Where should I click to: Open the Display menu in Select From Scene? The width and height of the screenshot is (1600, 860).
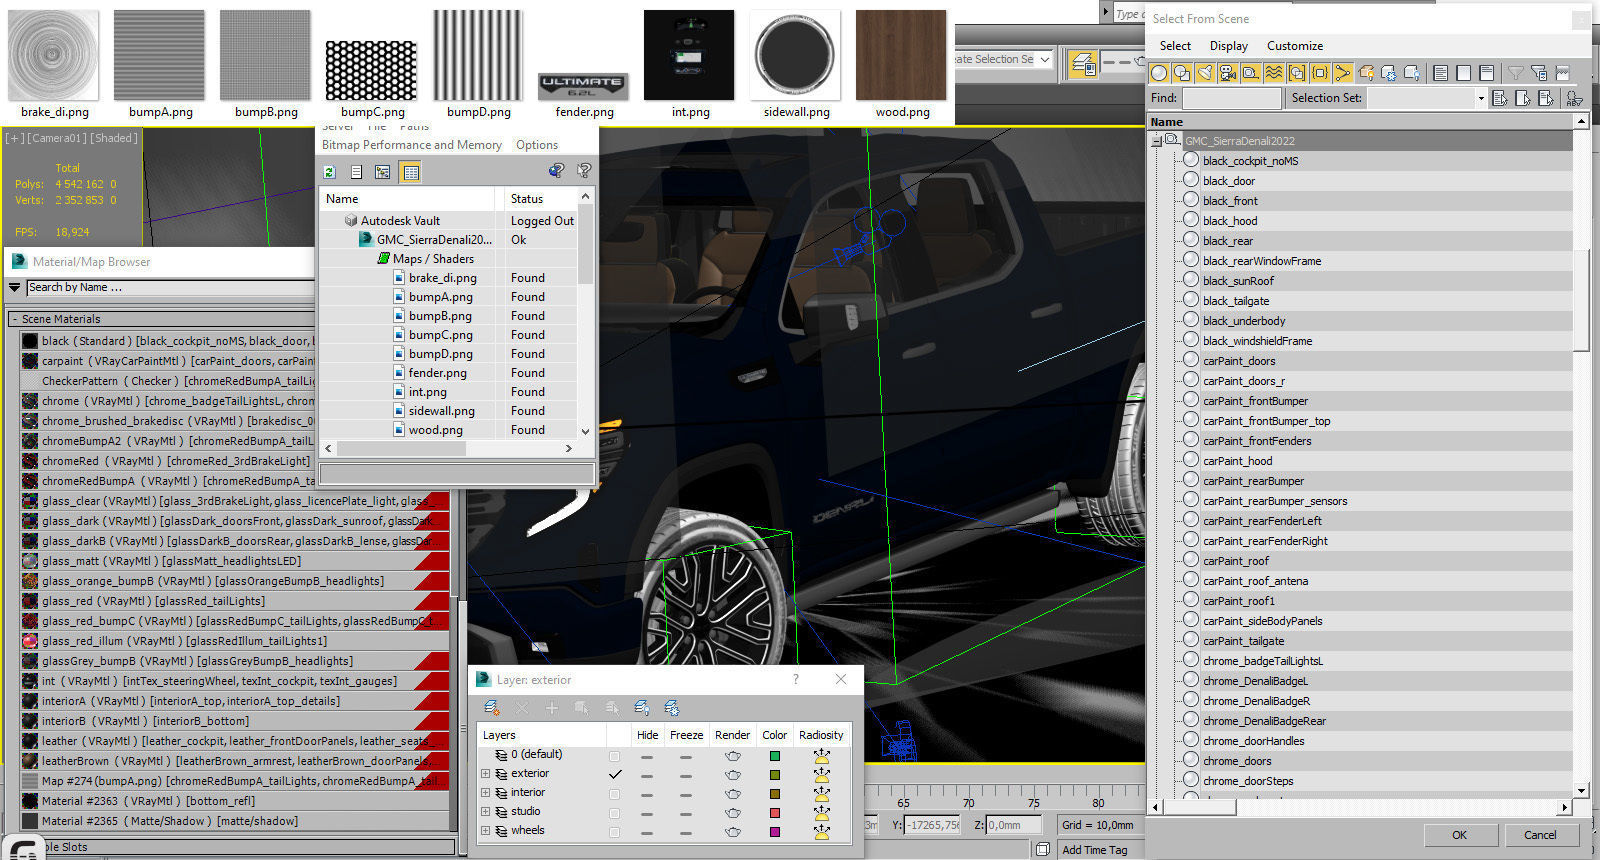pos(1229,46)
